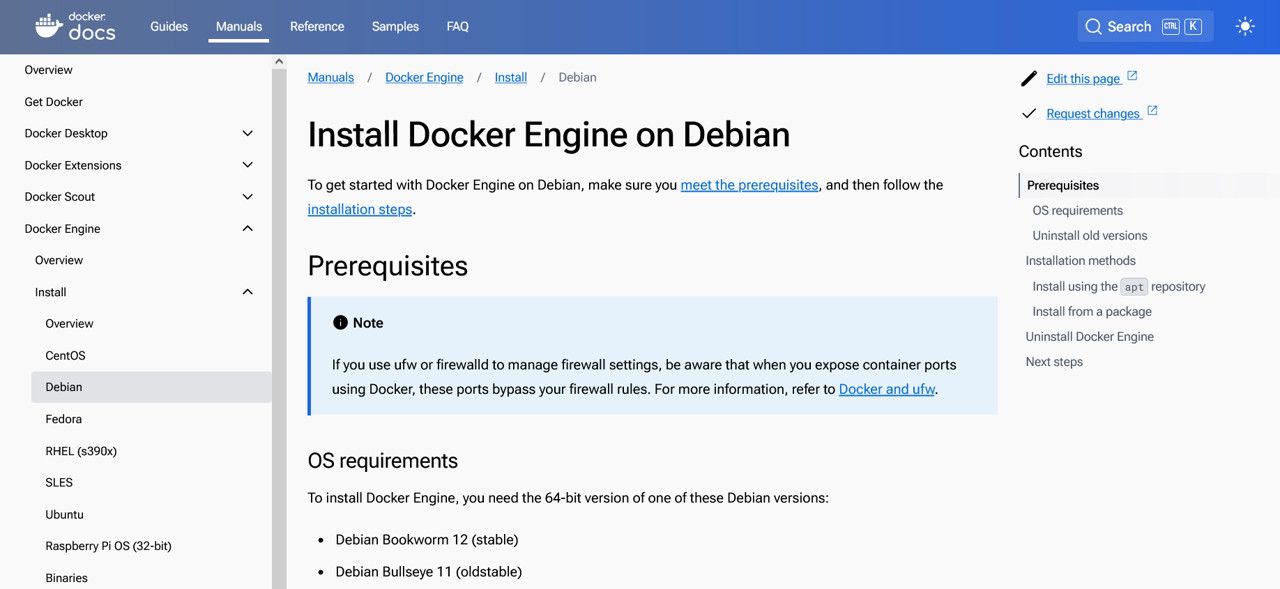The image size is (1280, 589).
Task: Jump to Installation methods in Contents
Action: (1081, 260)
